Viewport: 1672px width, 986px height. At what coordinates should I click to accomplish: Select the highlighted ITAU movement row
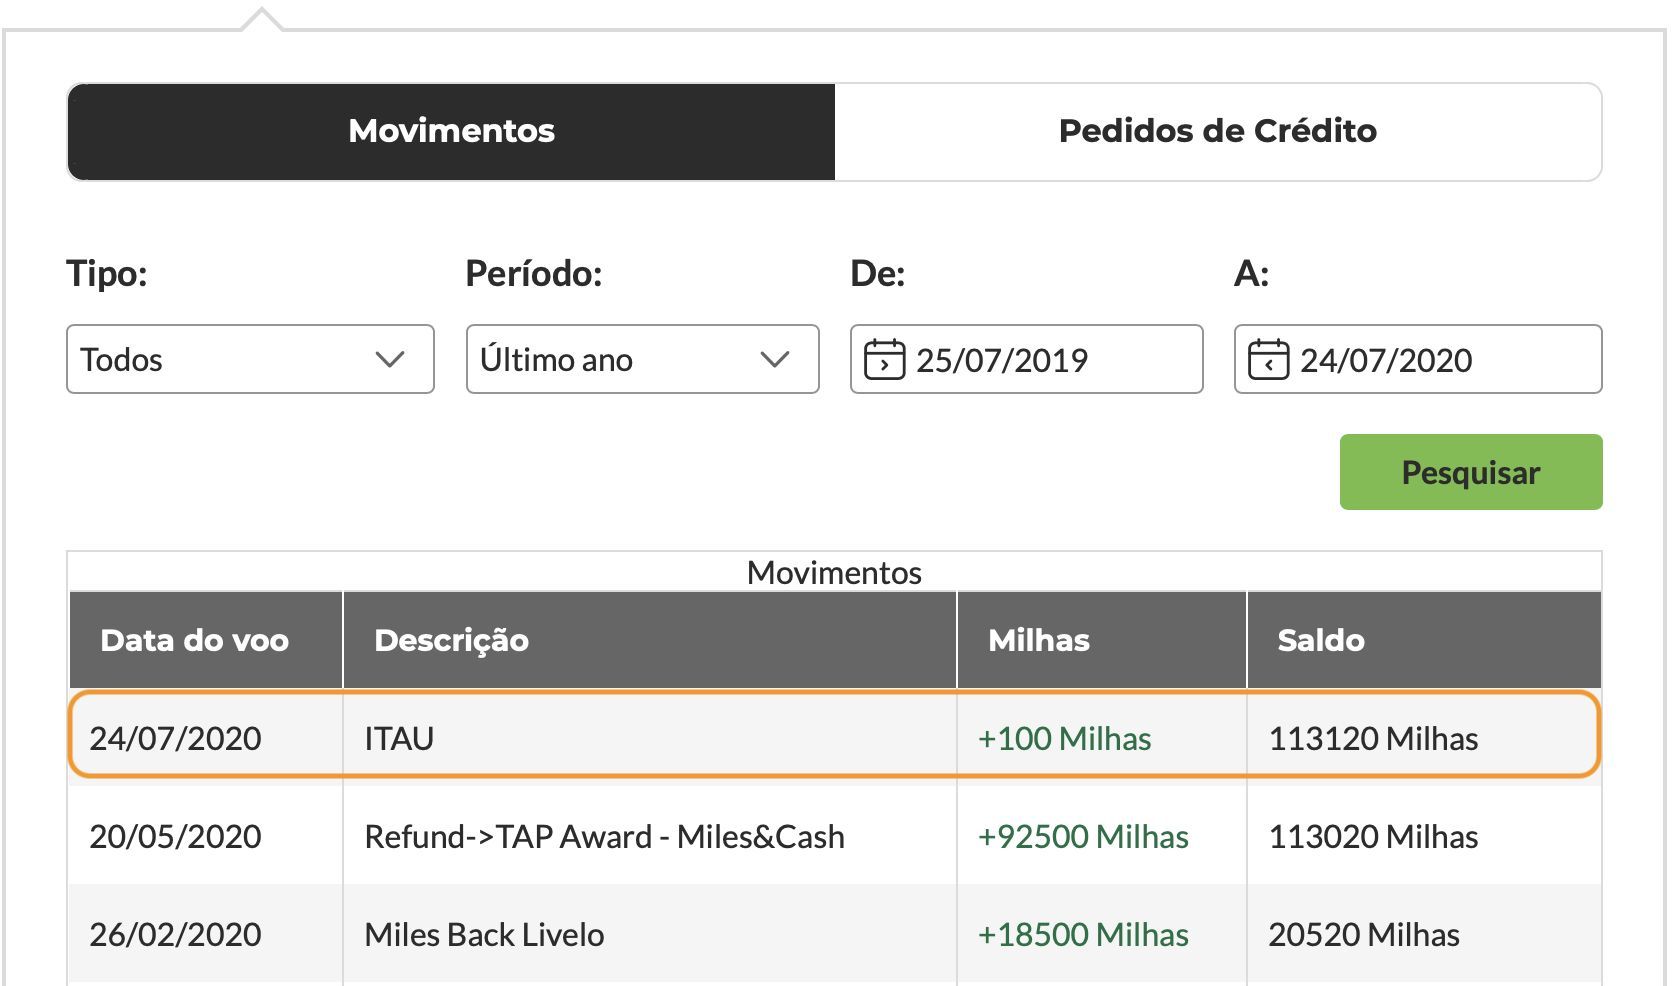tap(835, 738)
